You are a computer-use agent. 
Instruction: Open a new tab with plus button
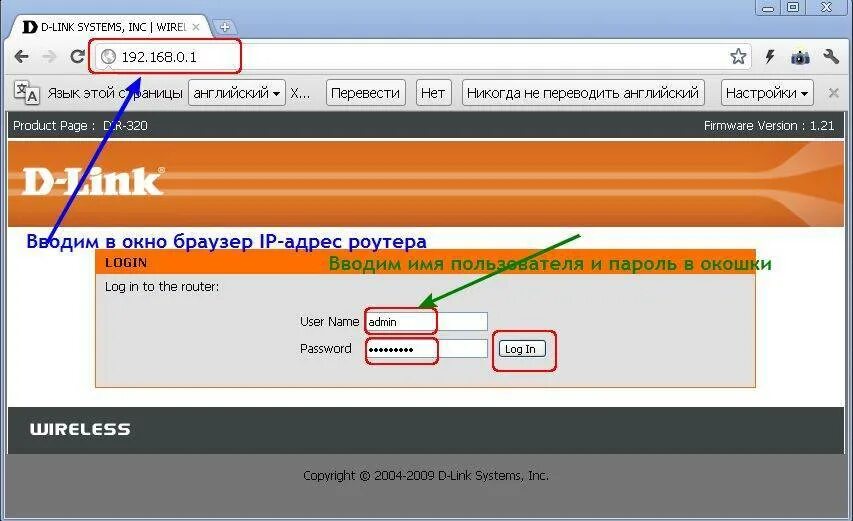coord(224,26)
